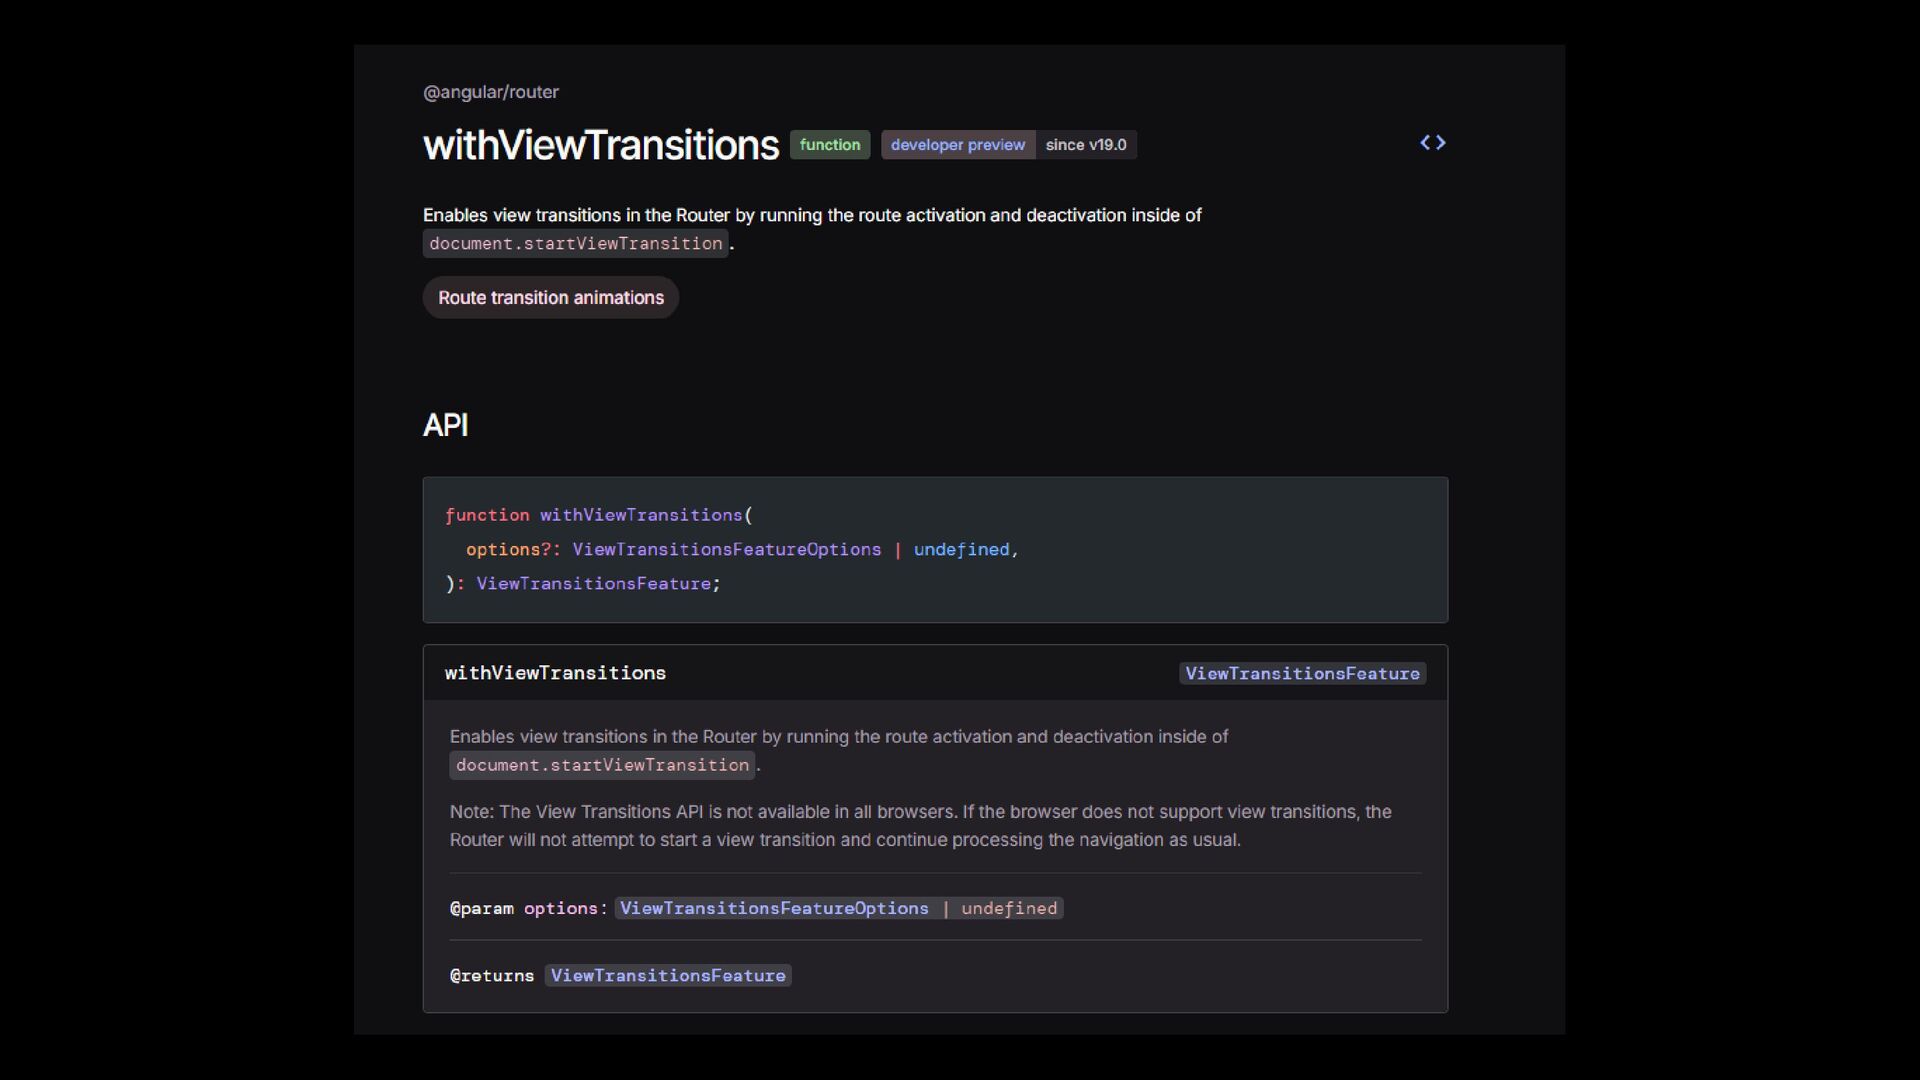The image size is (1920, 1080).
Task: Click the ViewTransitionsFeature badge in card header
Action: click(1301, 674)
